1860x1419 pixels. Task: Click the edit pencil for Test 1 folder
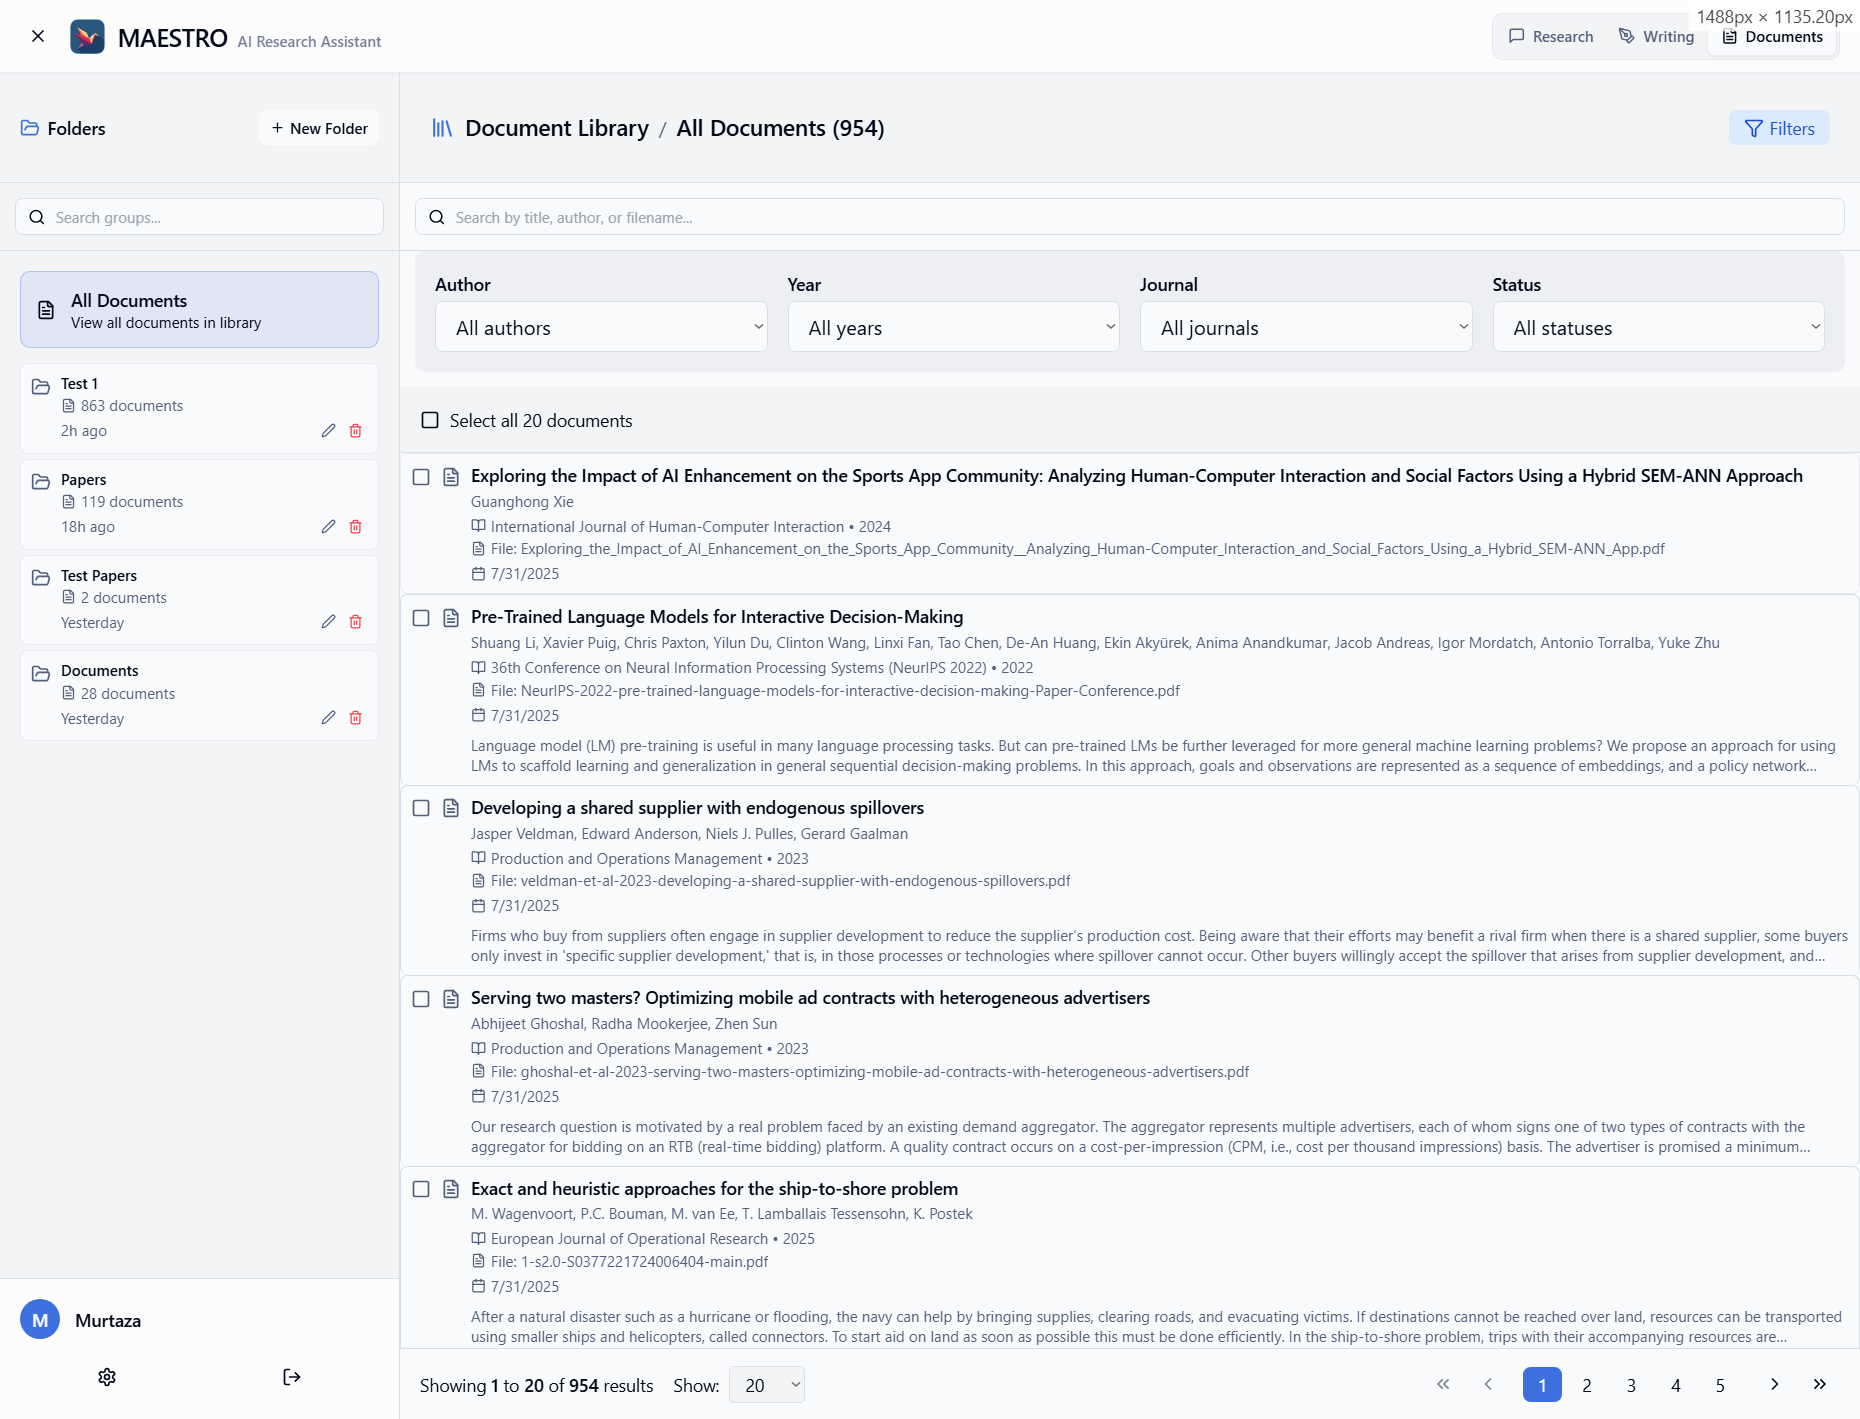pyautogui.click(x=328, y=431)
